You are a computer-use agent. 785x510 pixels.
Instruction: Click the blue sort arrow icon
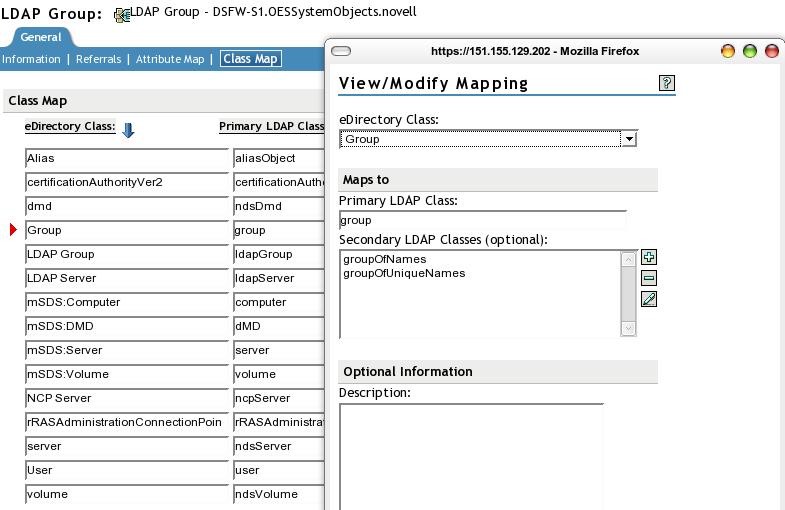click(128, 129)
